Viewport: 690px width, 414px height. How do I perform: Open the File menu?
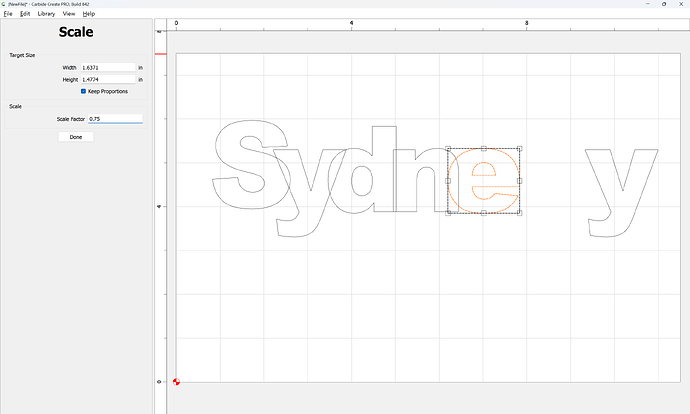[8, 14]
